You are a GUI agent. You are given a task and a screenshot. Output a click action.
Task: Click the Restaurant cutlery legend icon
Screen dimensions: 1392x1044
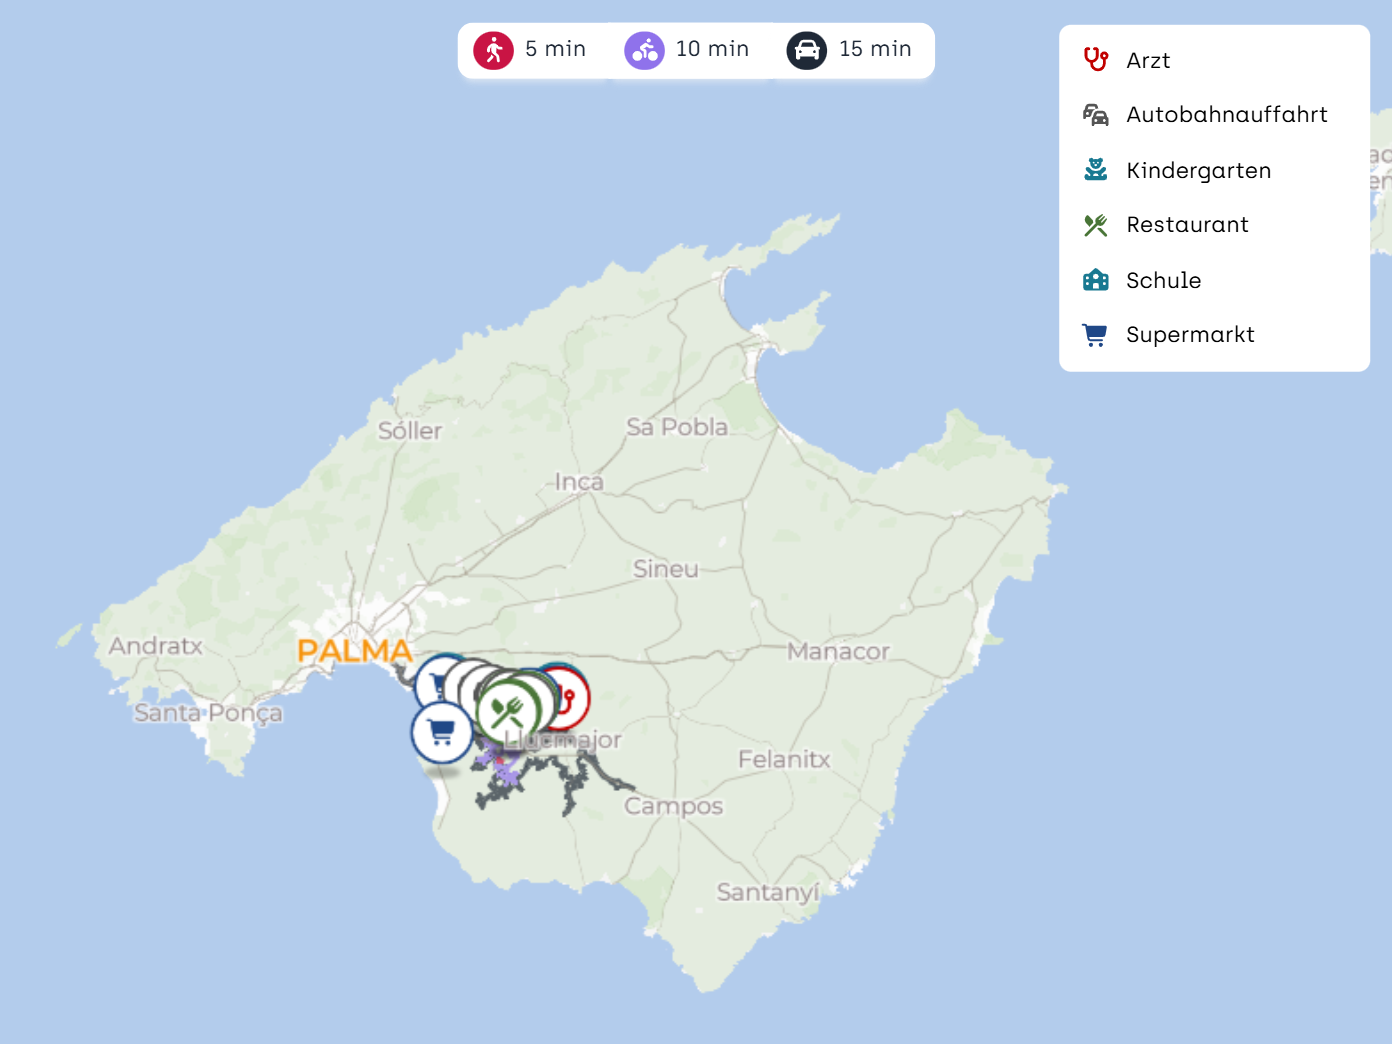[x=1095, y=225]
